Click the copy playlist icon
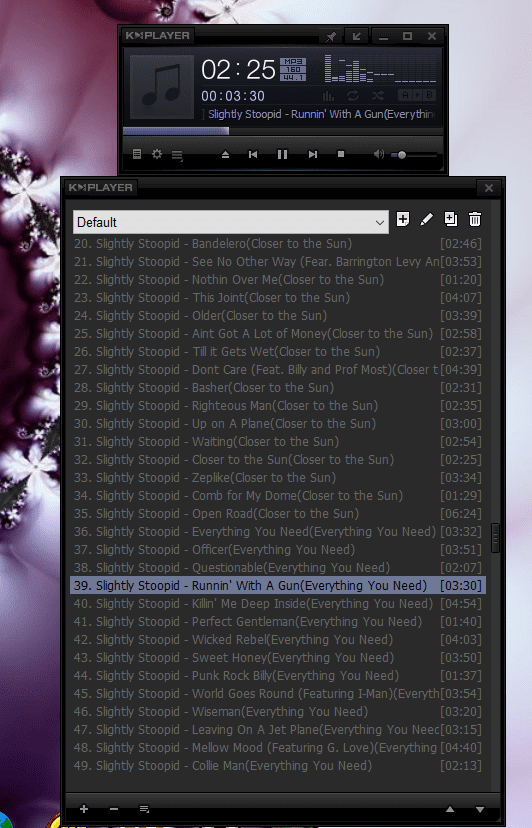The width and height of the screenshot is (532, 828). tap(451, 219)
